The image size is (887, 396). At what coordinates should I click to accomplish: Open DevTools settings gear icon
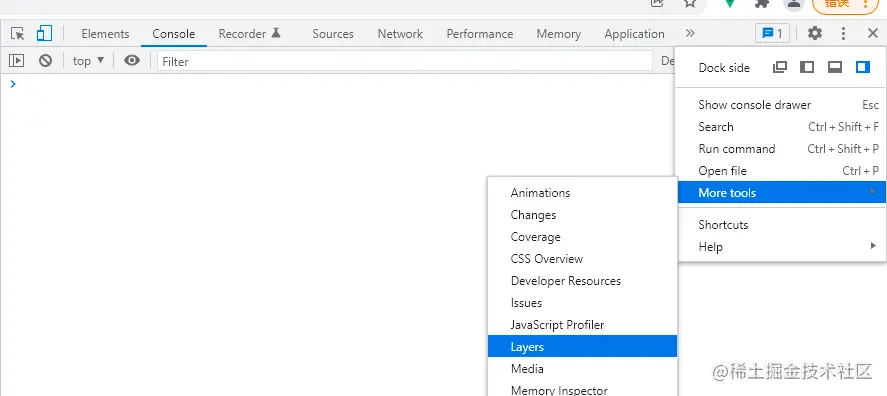point(815,33)
